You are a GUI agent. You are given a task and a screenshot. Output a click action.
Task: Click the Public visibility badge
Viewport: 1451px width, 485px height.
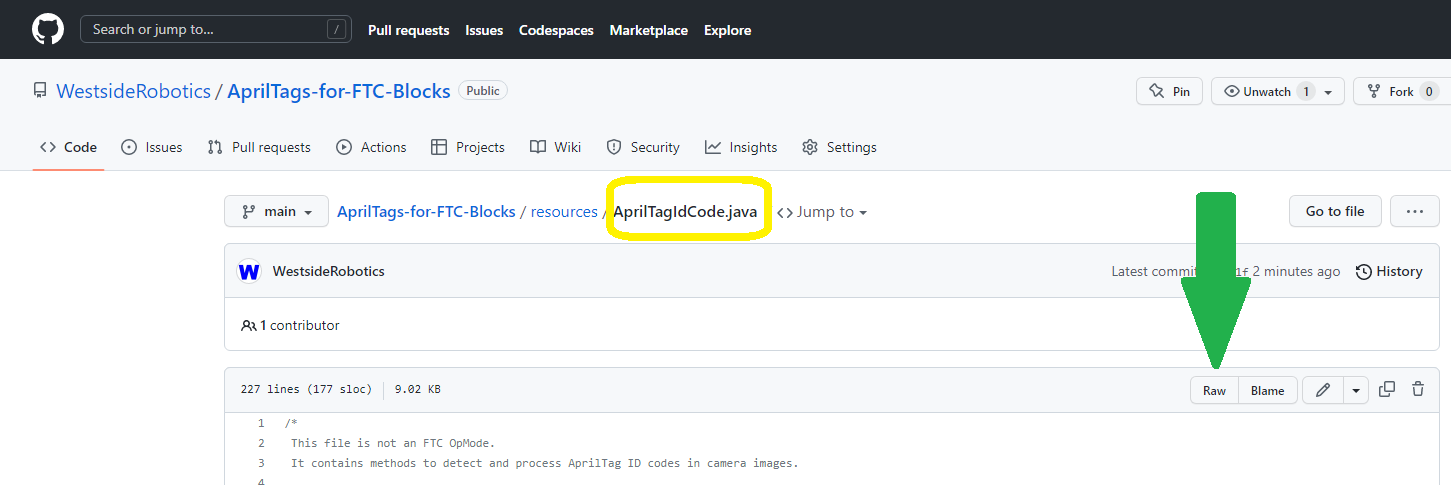tap(483, 91)
